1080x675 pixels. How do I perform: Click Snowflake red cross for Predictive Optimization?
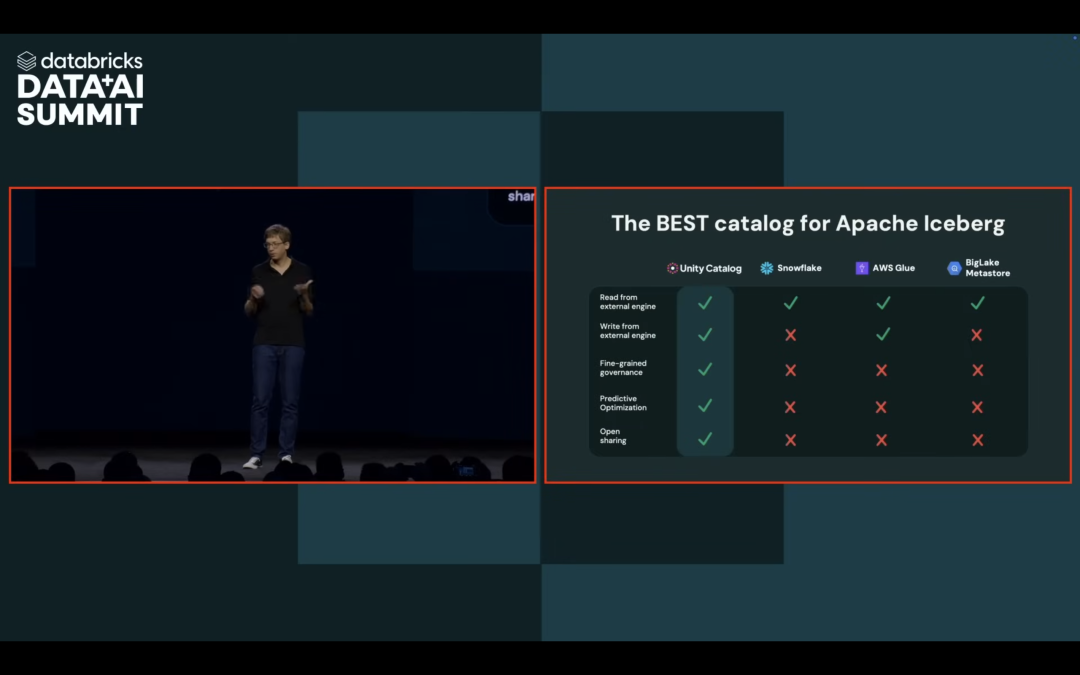tap(790, 407)
